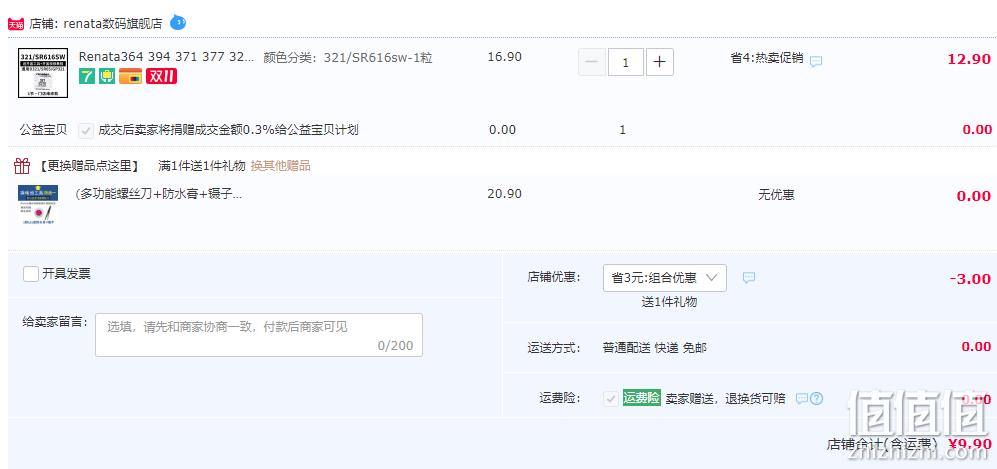Click the gift toolkit thumbnail image

point(38,205)
